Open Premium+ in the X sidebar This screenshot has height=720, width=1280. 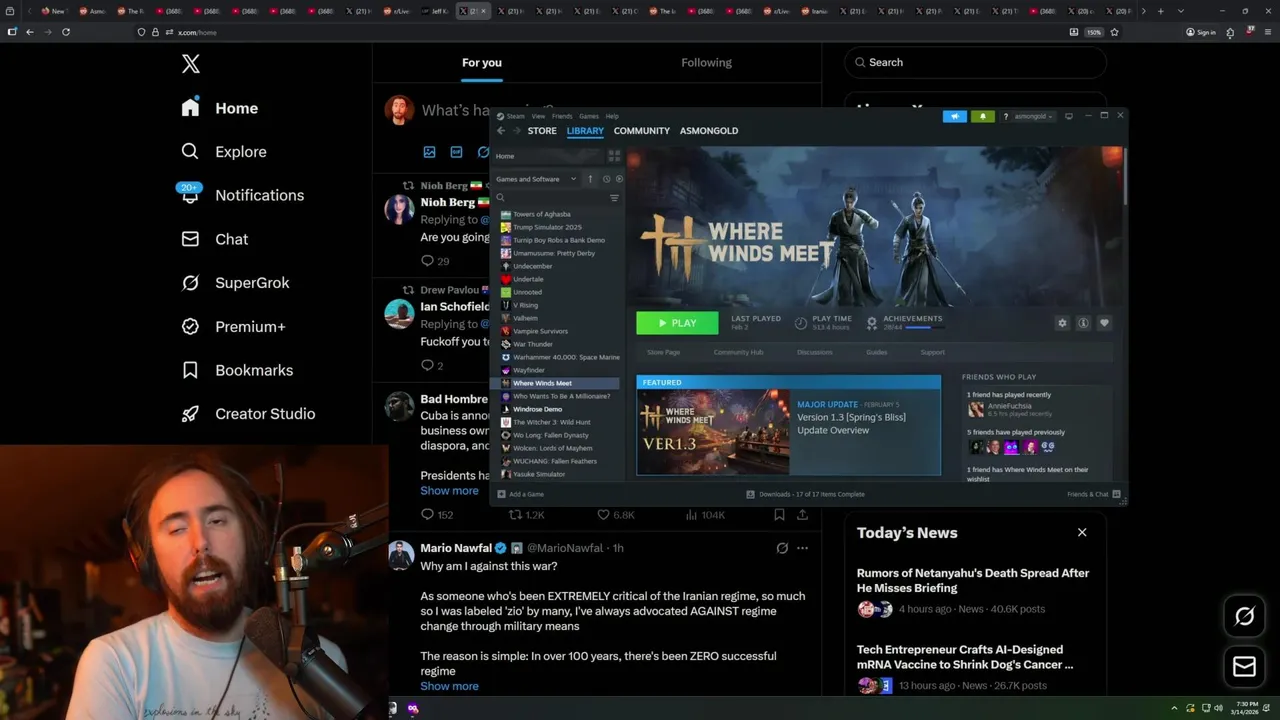pos(233,327)
